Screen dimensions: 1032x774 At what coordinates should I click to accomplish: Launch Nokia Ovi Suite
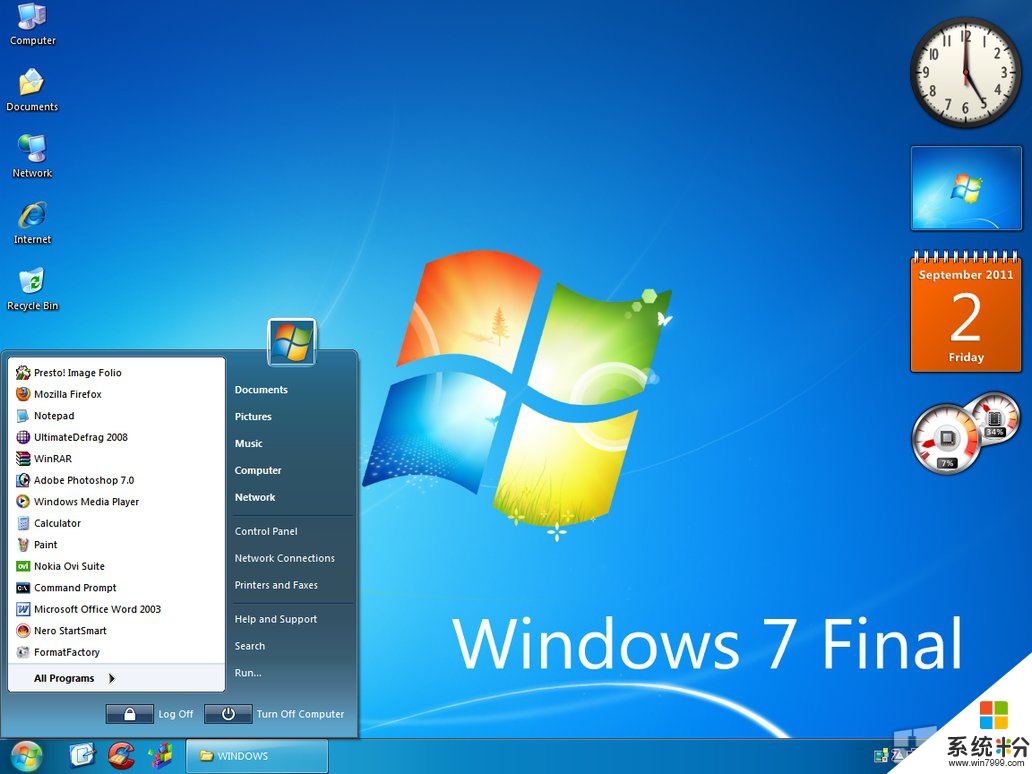coord(116,566)
